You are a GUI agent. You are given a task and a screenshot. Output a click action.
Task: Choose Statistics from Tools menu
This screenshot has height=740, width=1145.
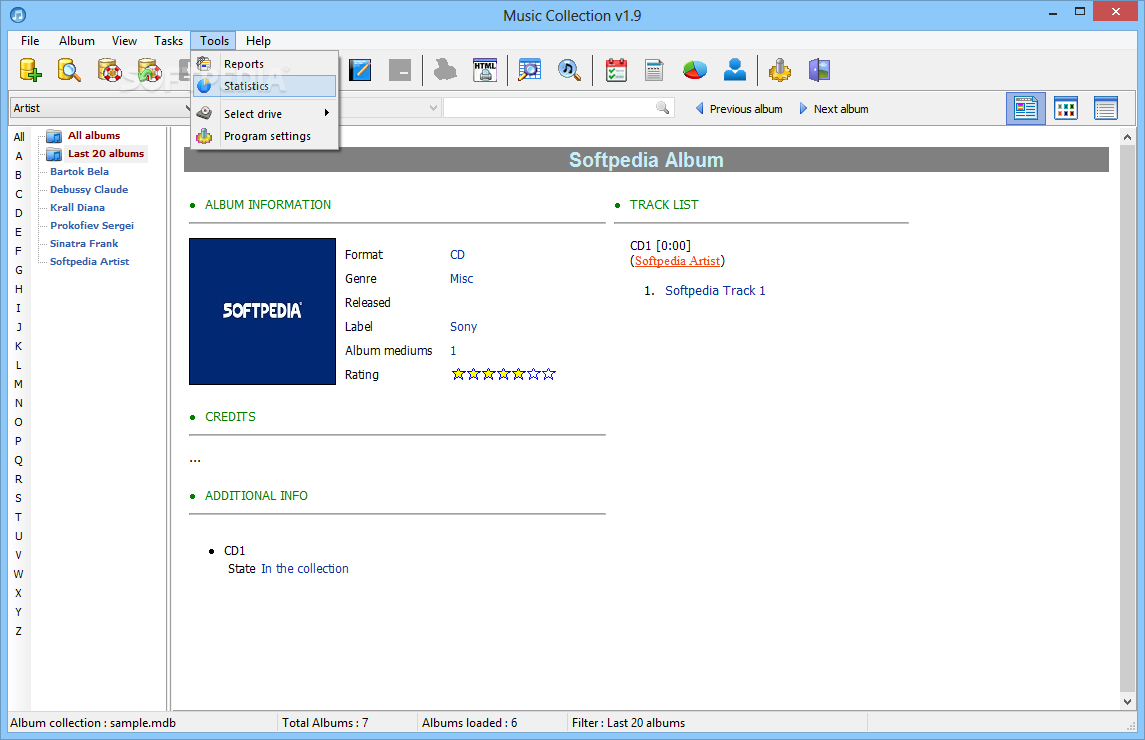[265, 86]
